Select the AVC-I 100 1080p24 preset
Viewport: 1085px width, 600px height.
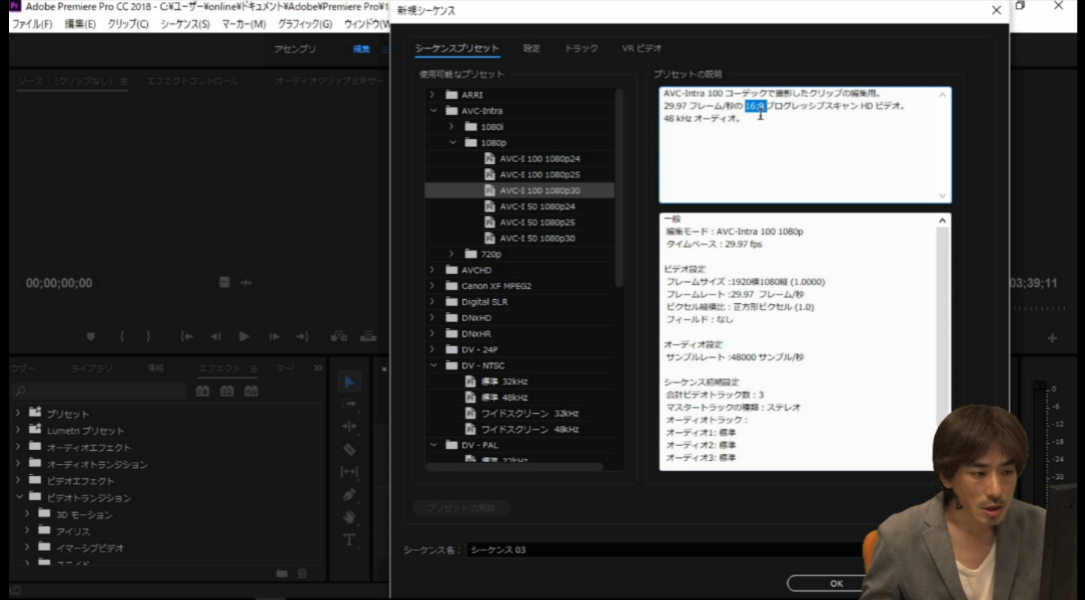point(539,159)
